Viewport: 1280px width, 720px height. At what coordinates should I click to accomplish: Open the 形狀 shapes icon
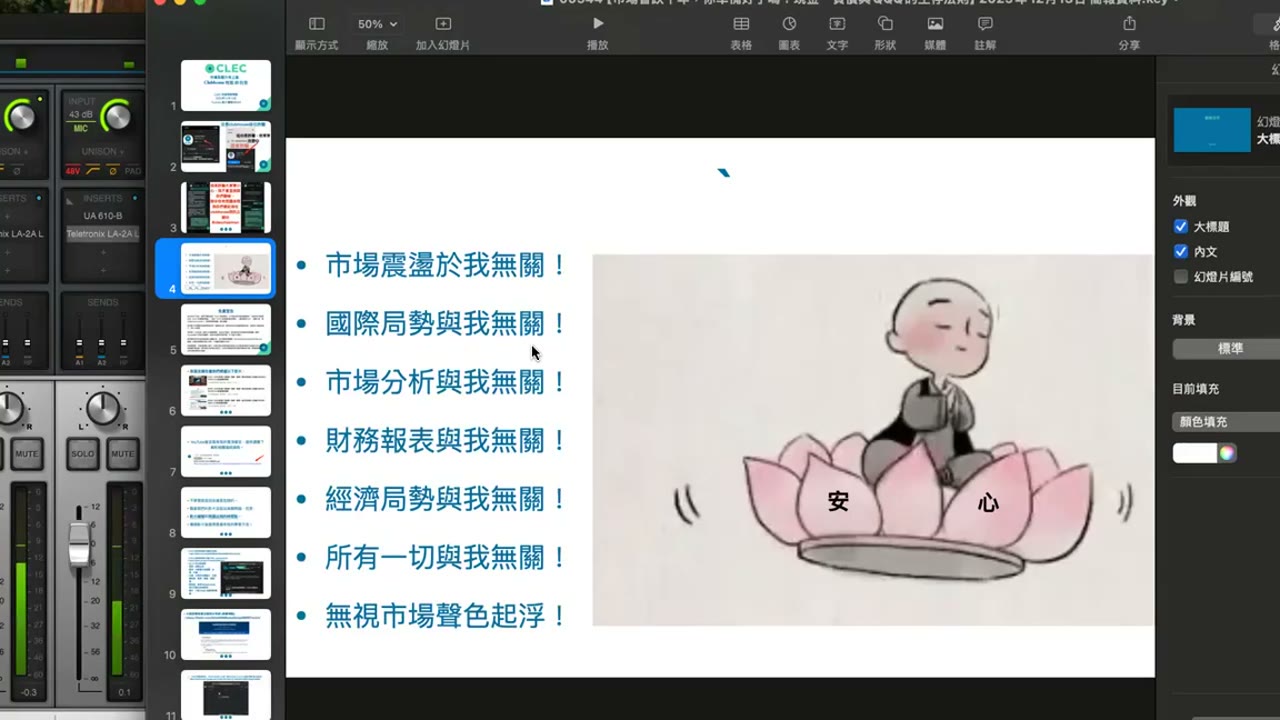pyautogui.click(x=885, y=24)
